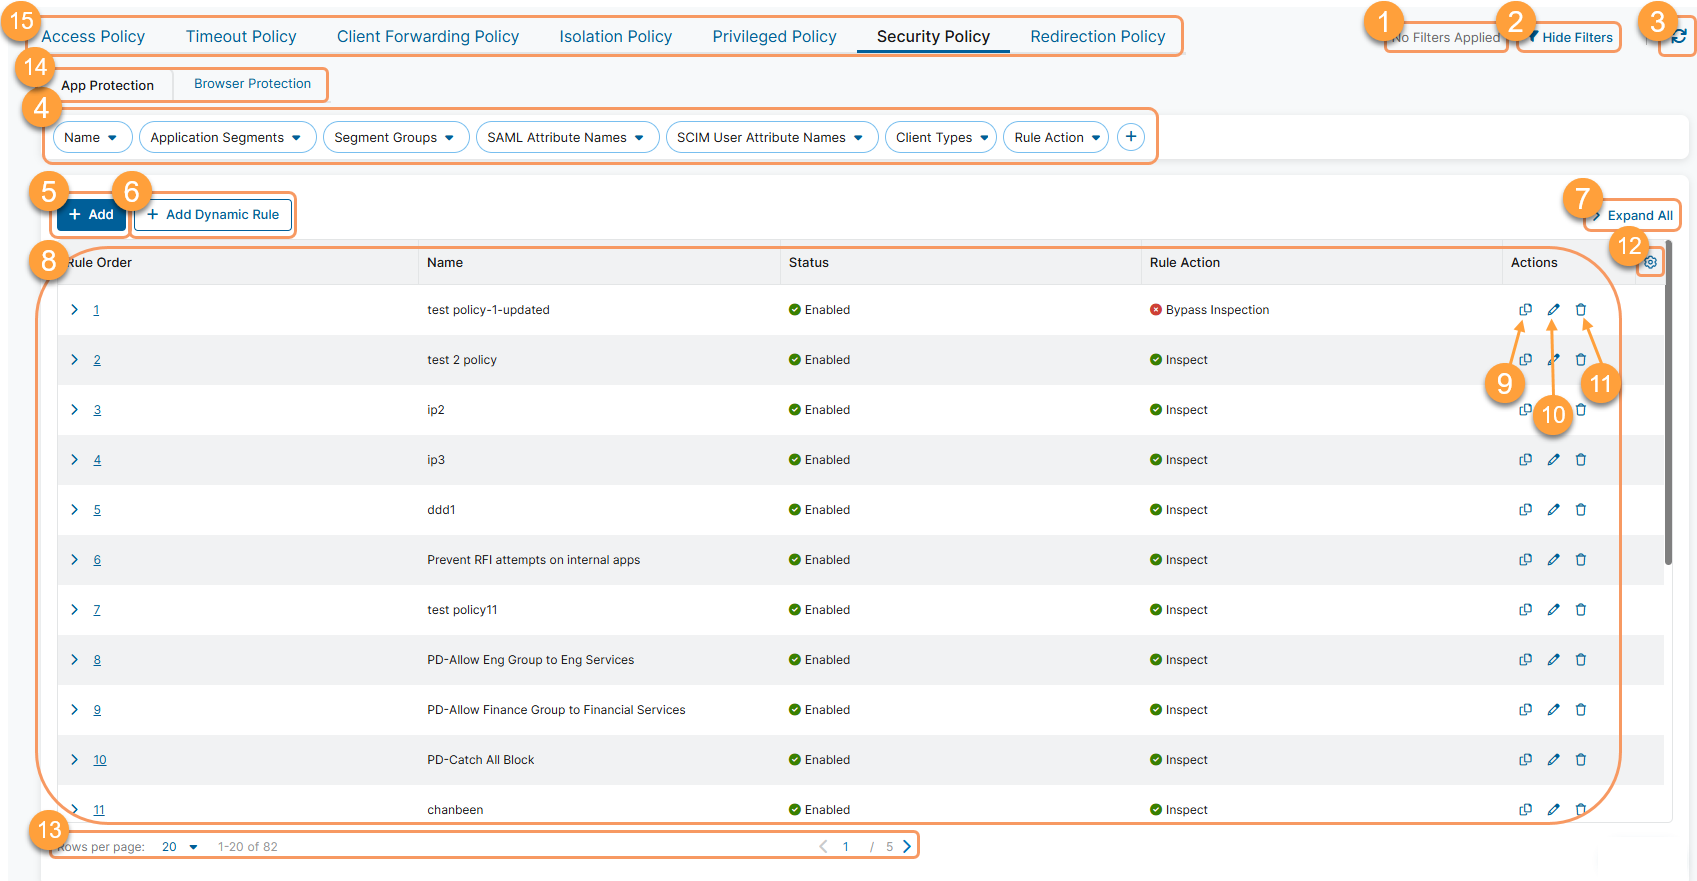The image size is (1697, 881).
Task: Delete the ddd1 rule
Action: point(1581,510)
